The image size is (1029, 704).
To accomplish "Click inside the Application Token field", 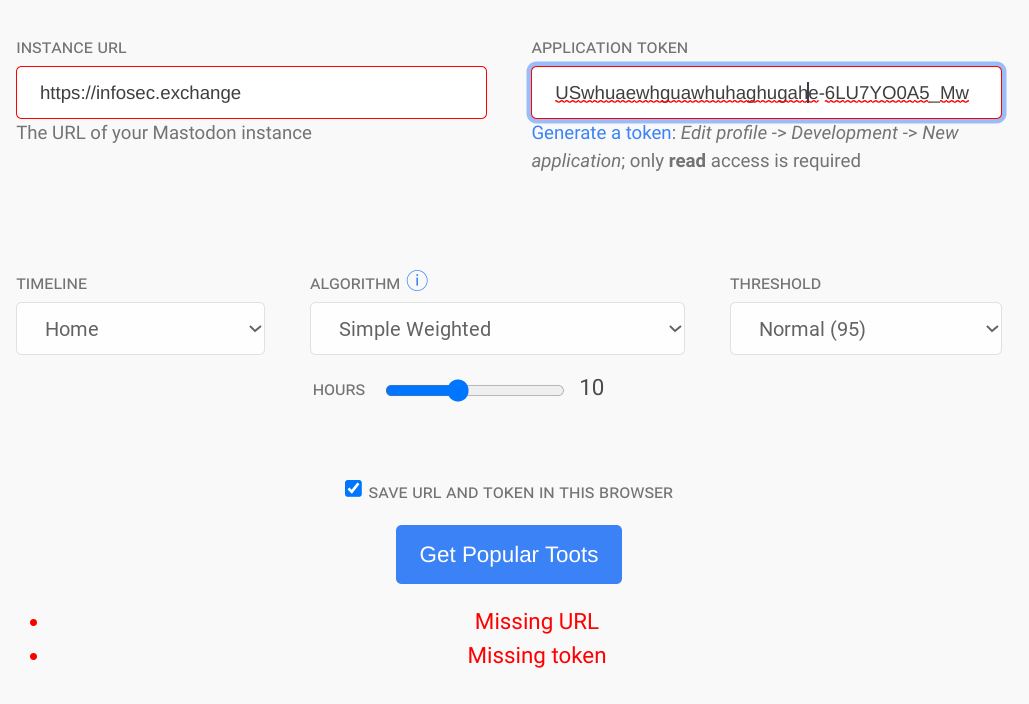I will coord(766,93).
